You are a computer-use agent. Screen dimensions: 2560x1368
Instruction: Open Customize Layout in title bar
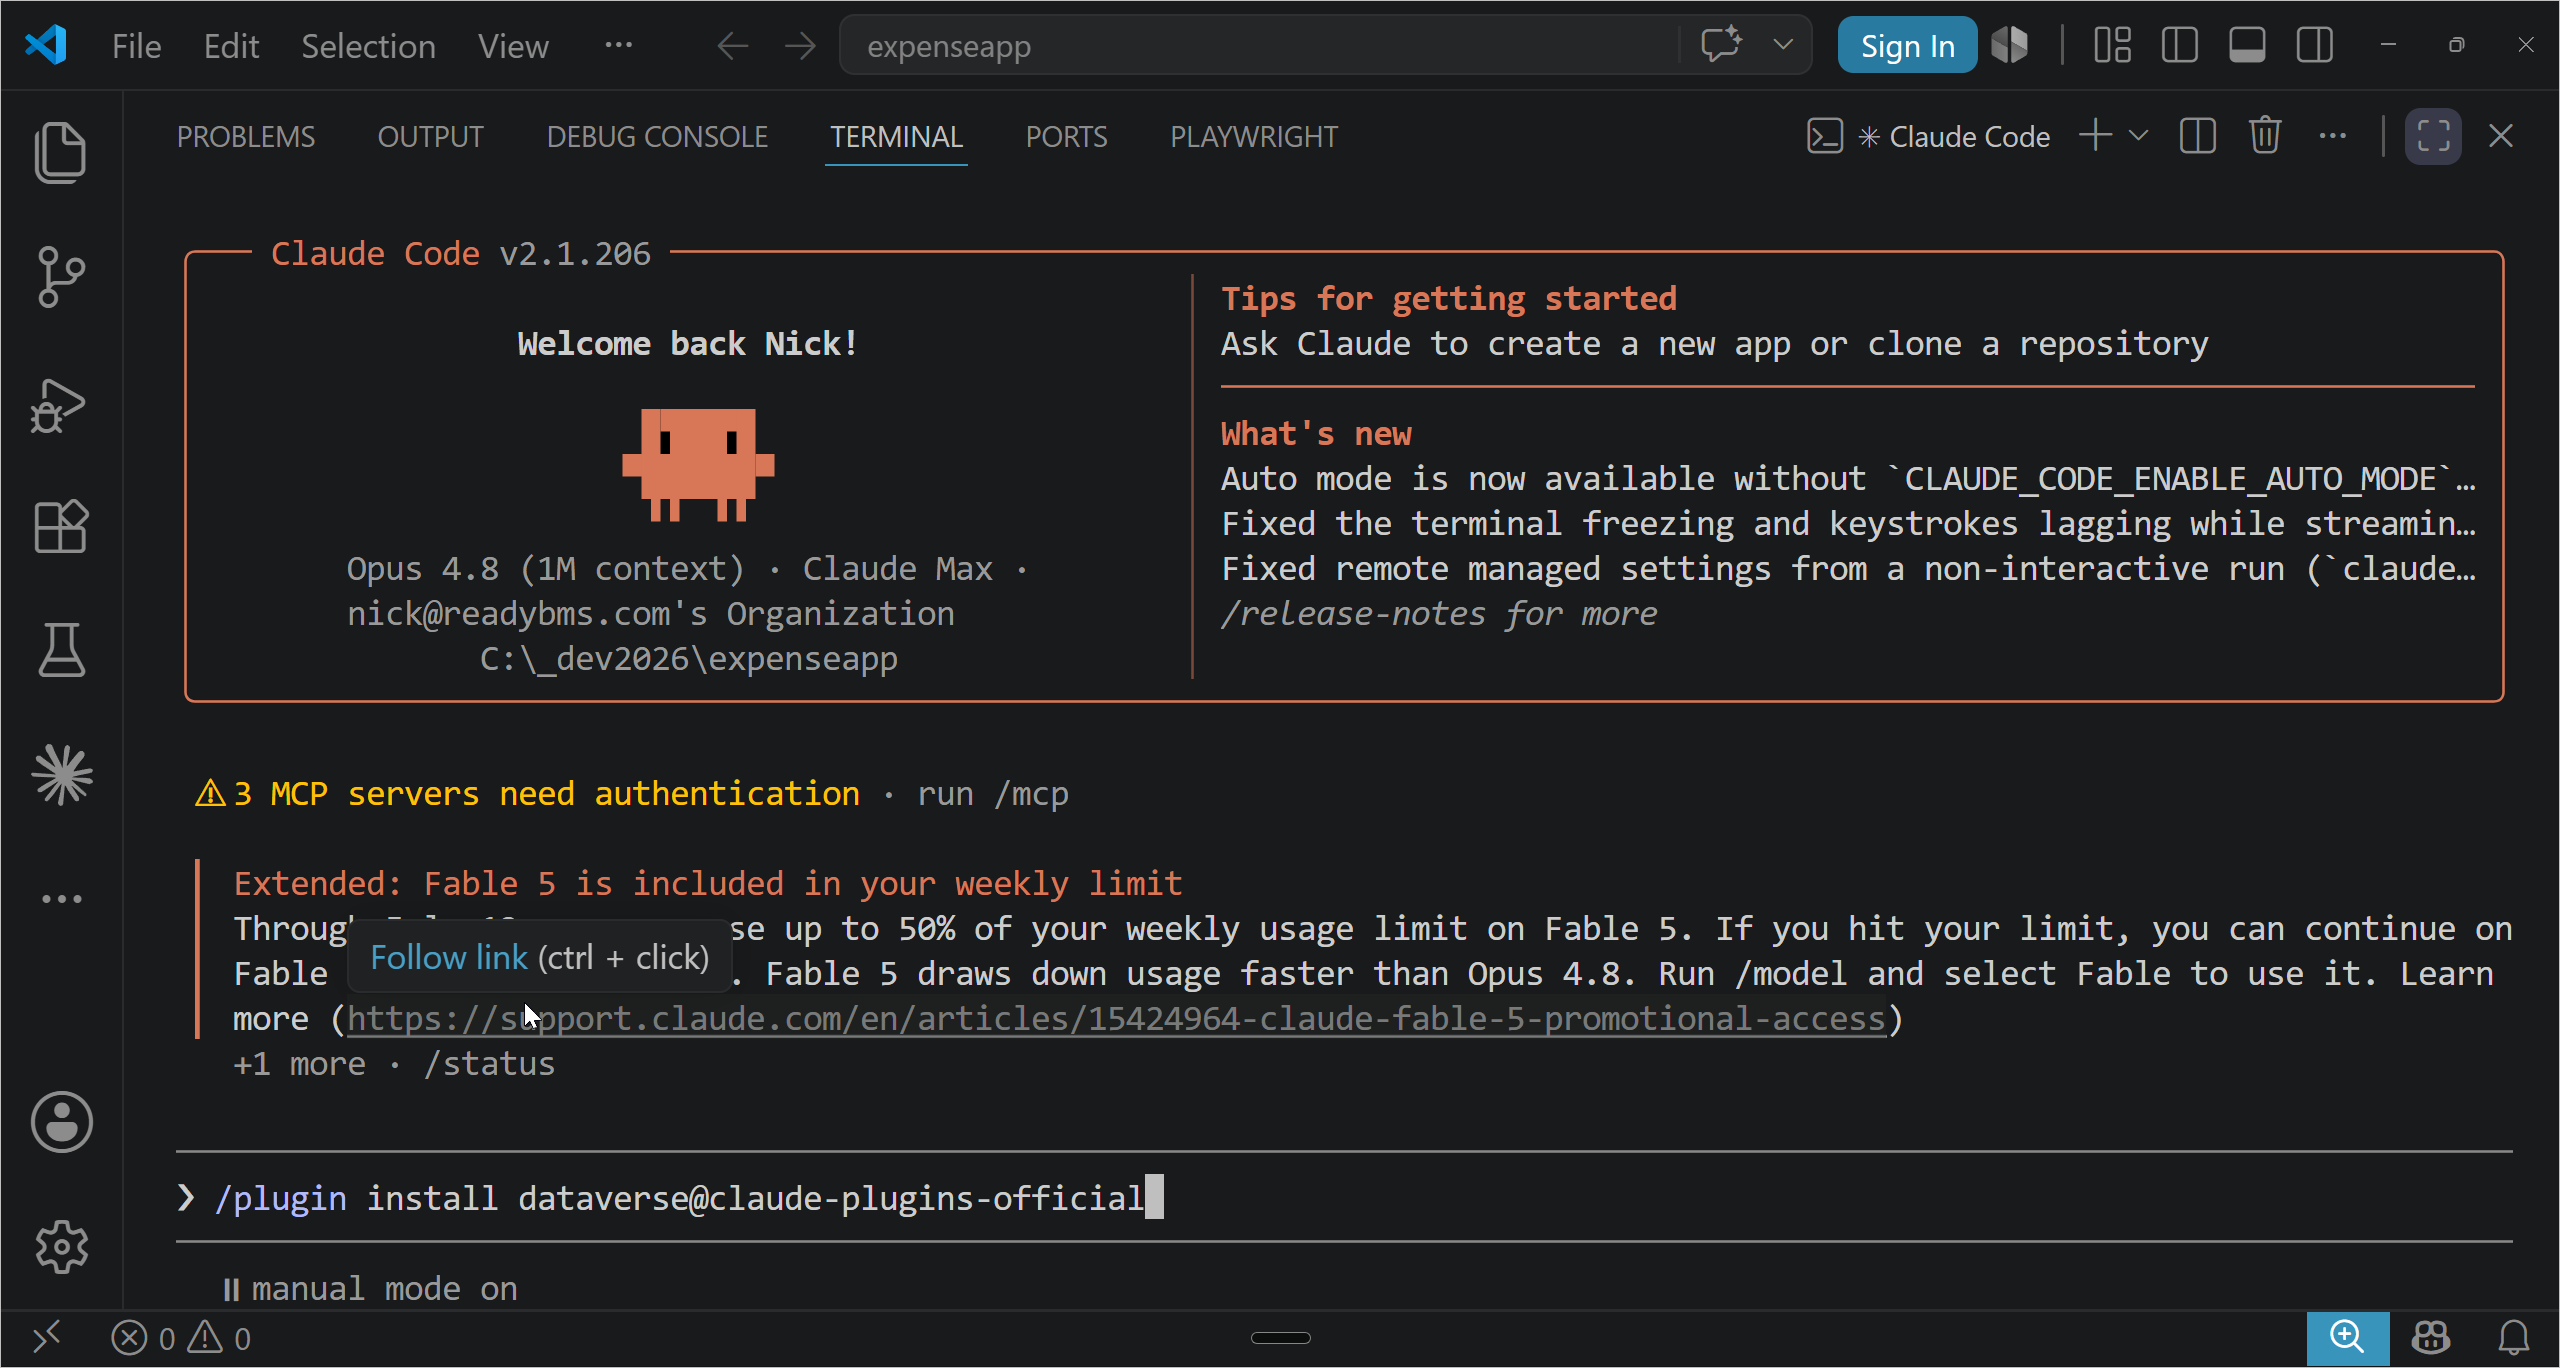[2112, 45]
